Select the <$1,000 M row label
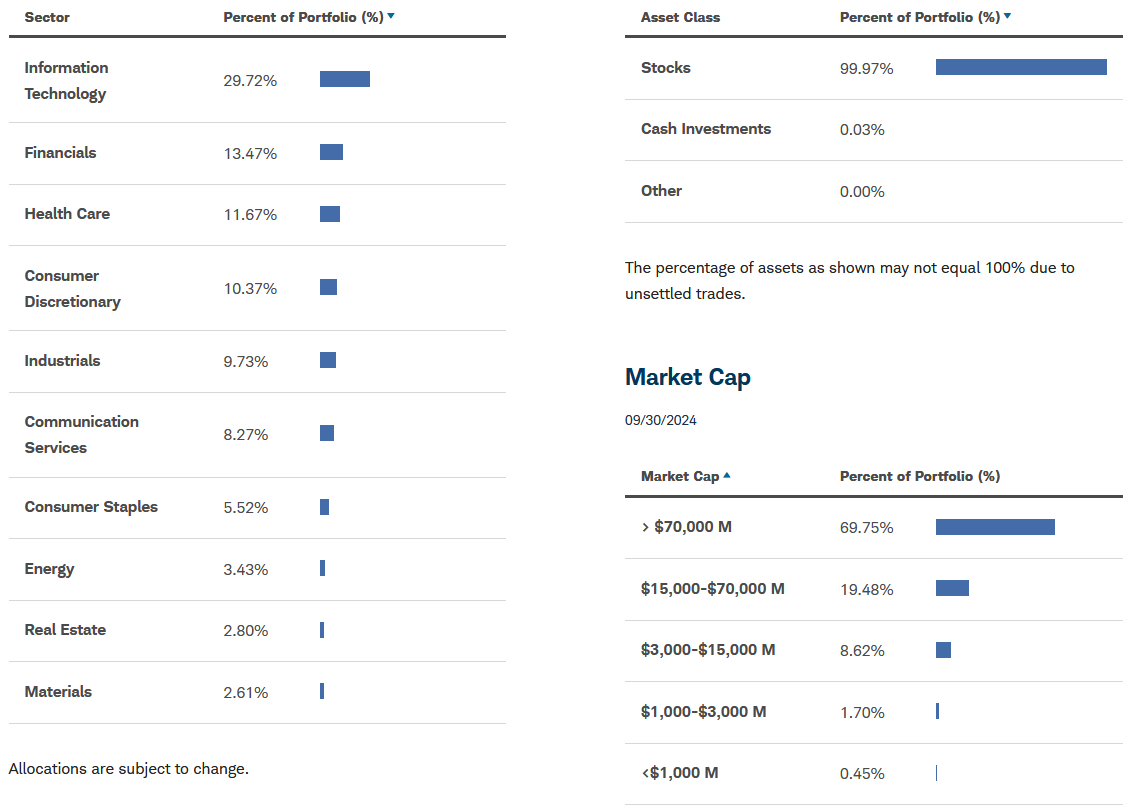This screenshot has width=1144, height=810. 679,773
